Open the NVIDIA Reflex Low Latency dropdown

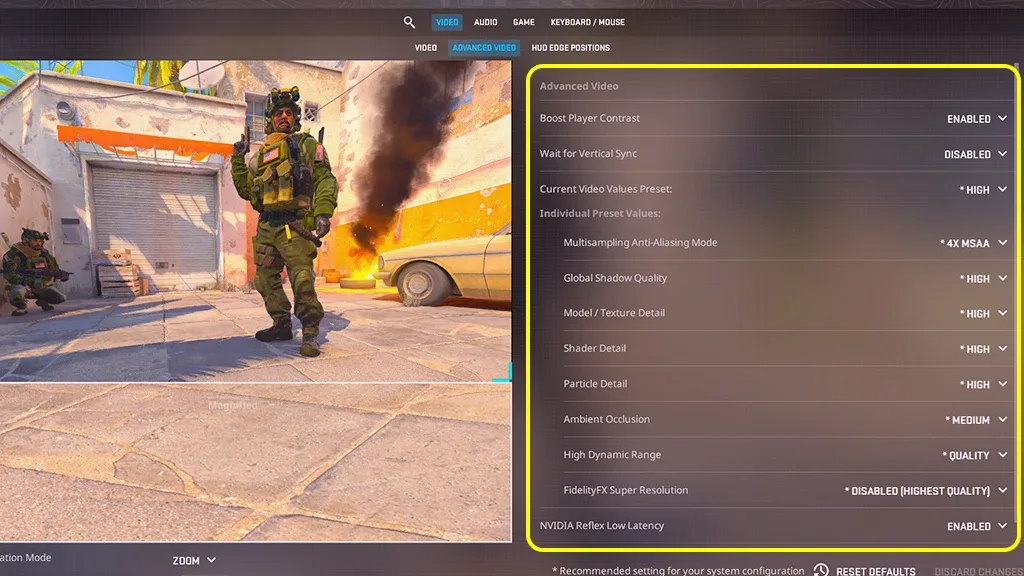(x=976, y=526)
